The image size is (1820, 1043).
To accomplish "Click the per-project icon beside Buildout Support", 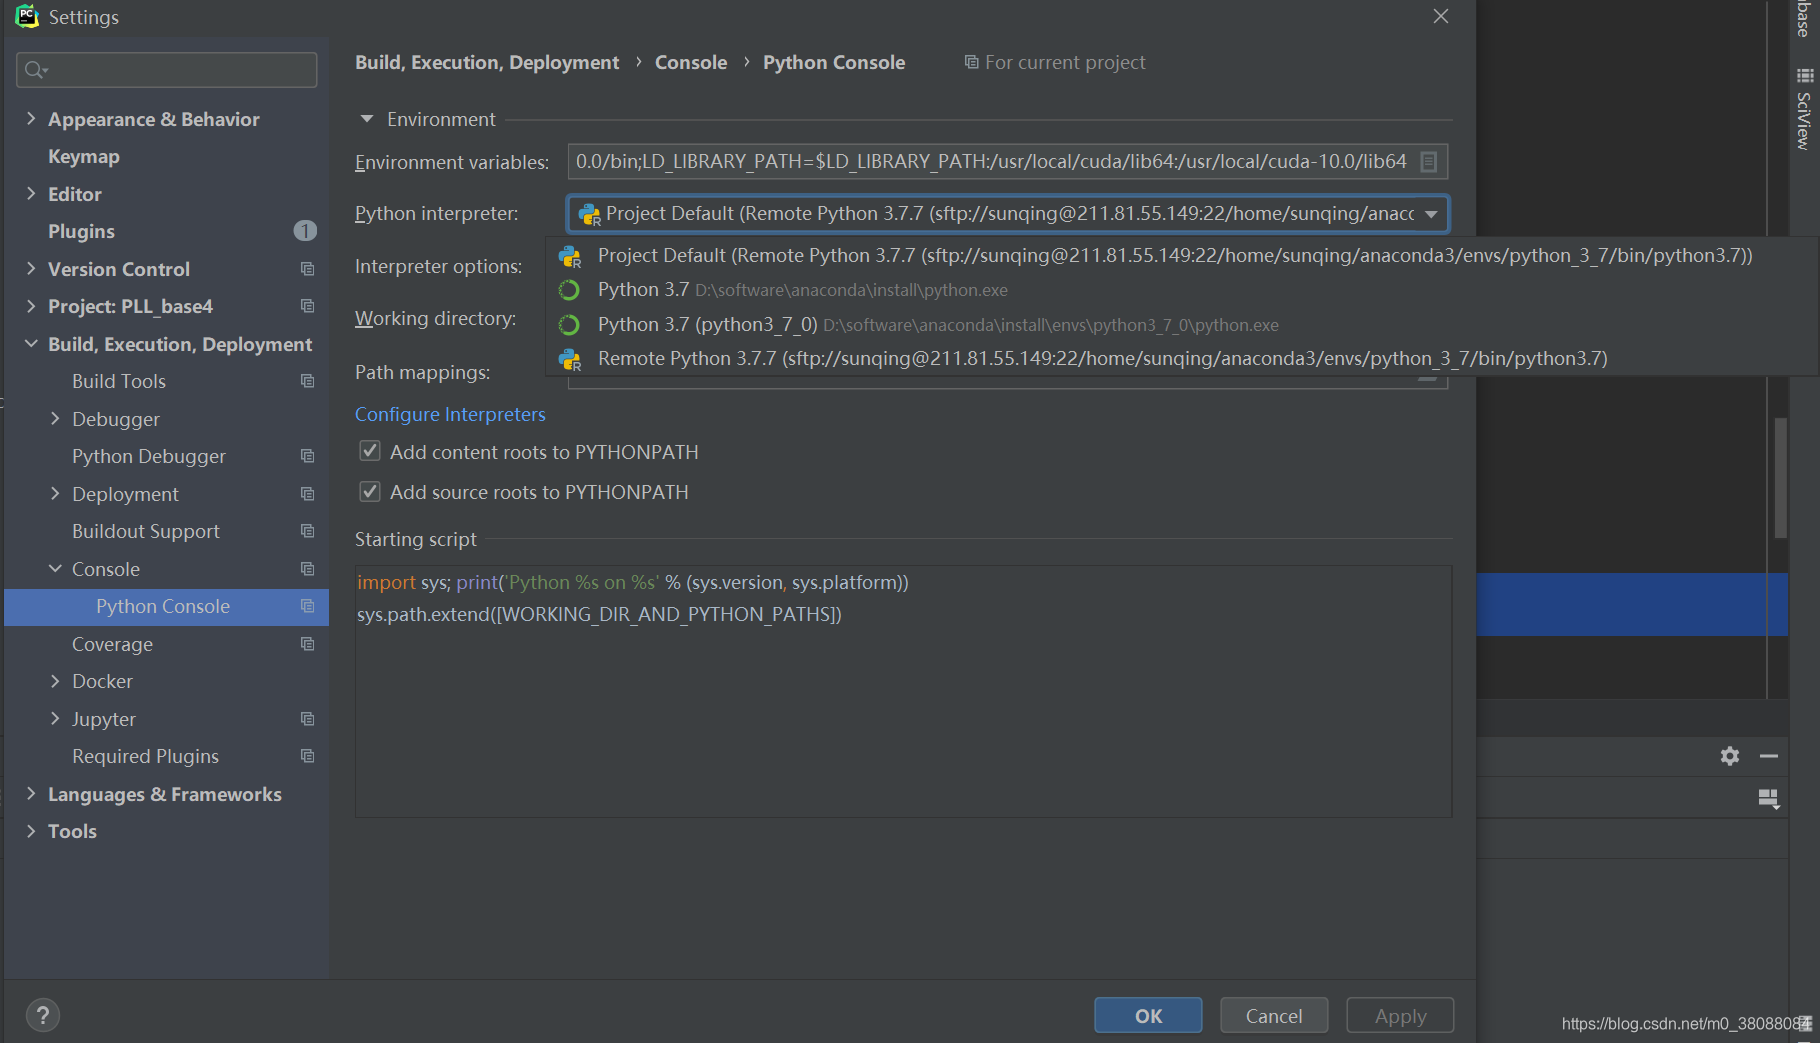I will (307, 531).
